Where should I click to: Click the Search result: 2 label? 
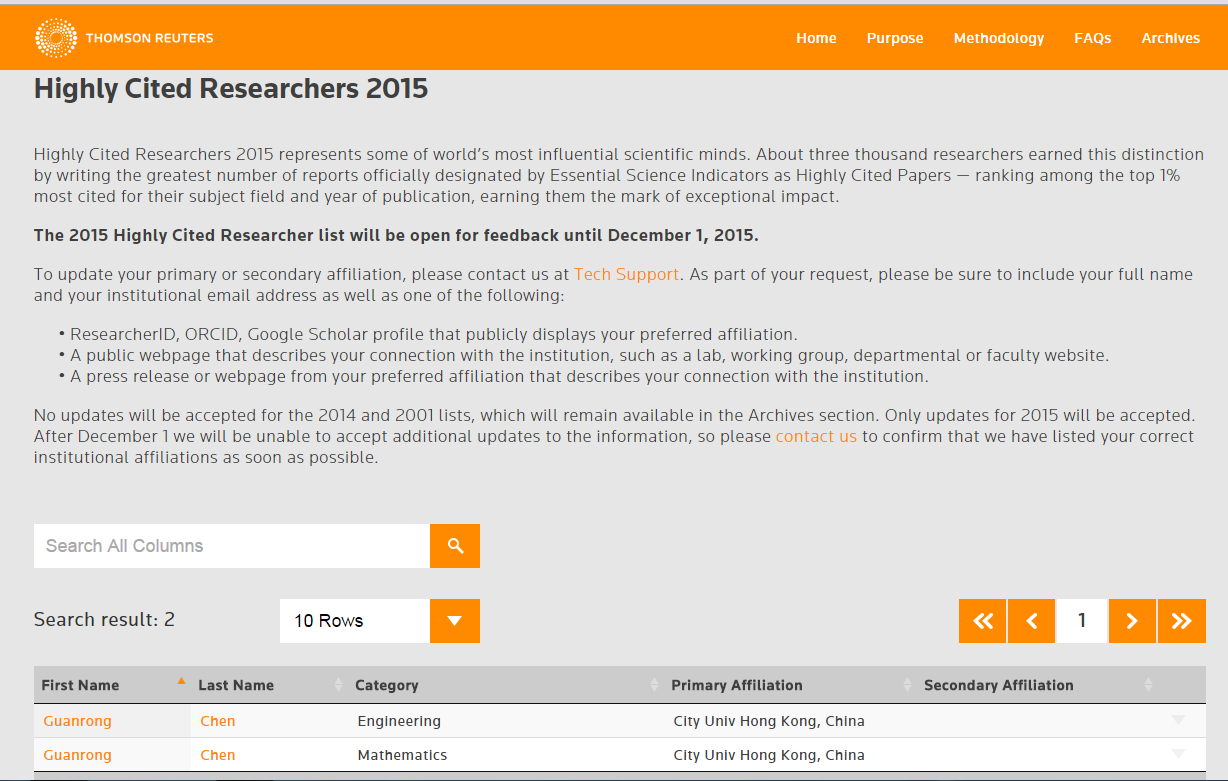click(x=104, y=620)
